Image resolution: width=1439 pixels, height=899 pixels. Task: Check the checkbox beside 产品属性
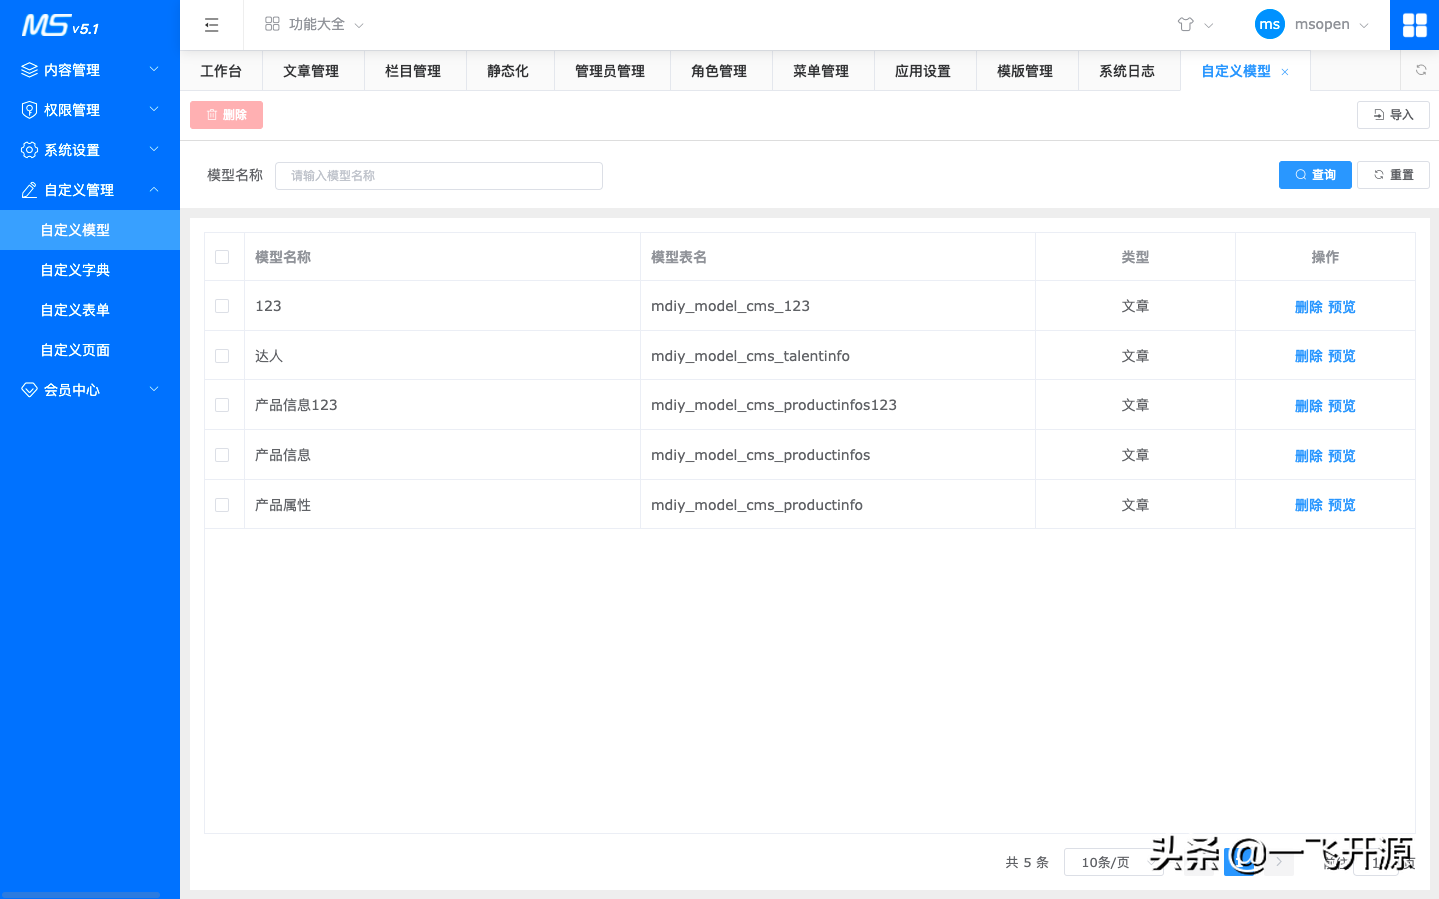pos(222,504)
